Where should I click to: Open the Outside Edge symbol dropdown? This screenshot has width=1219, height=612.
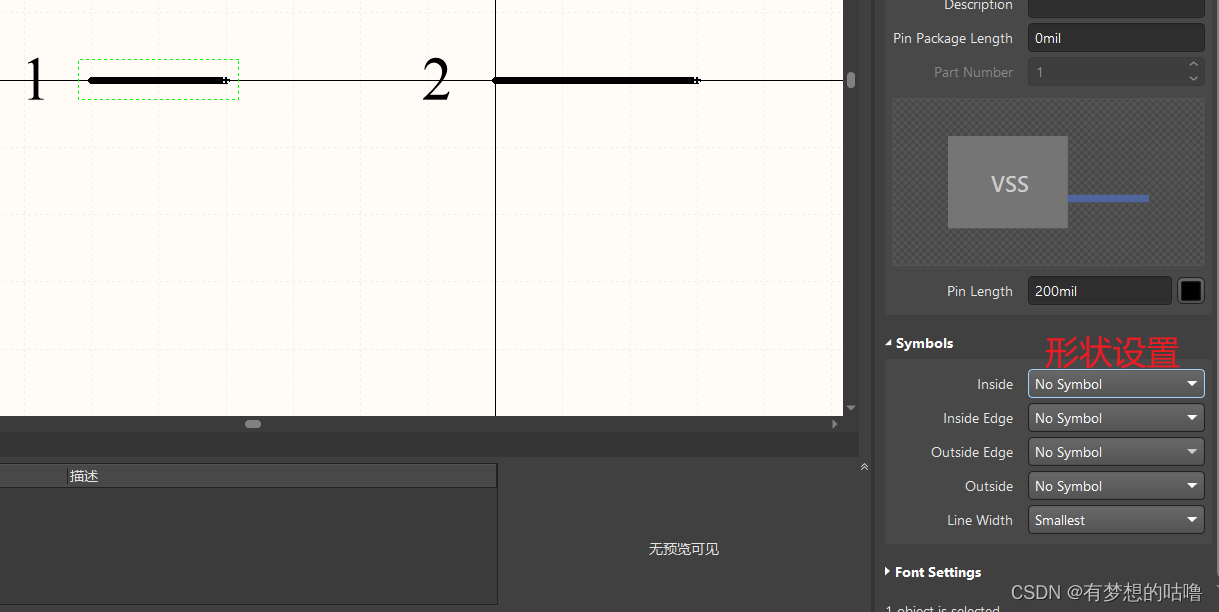point(1115,452)
